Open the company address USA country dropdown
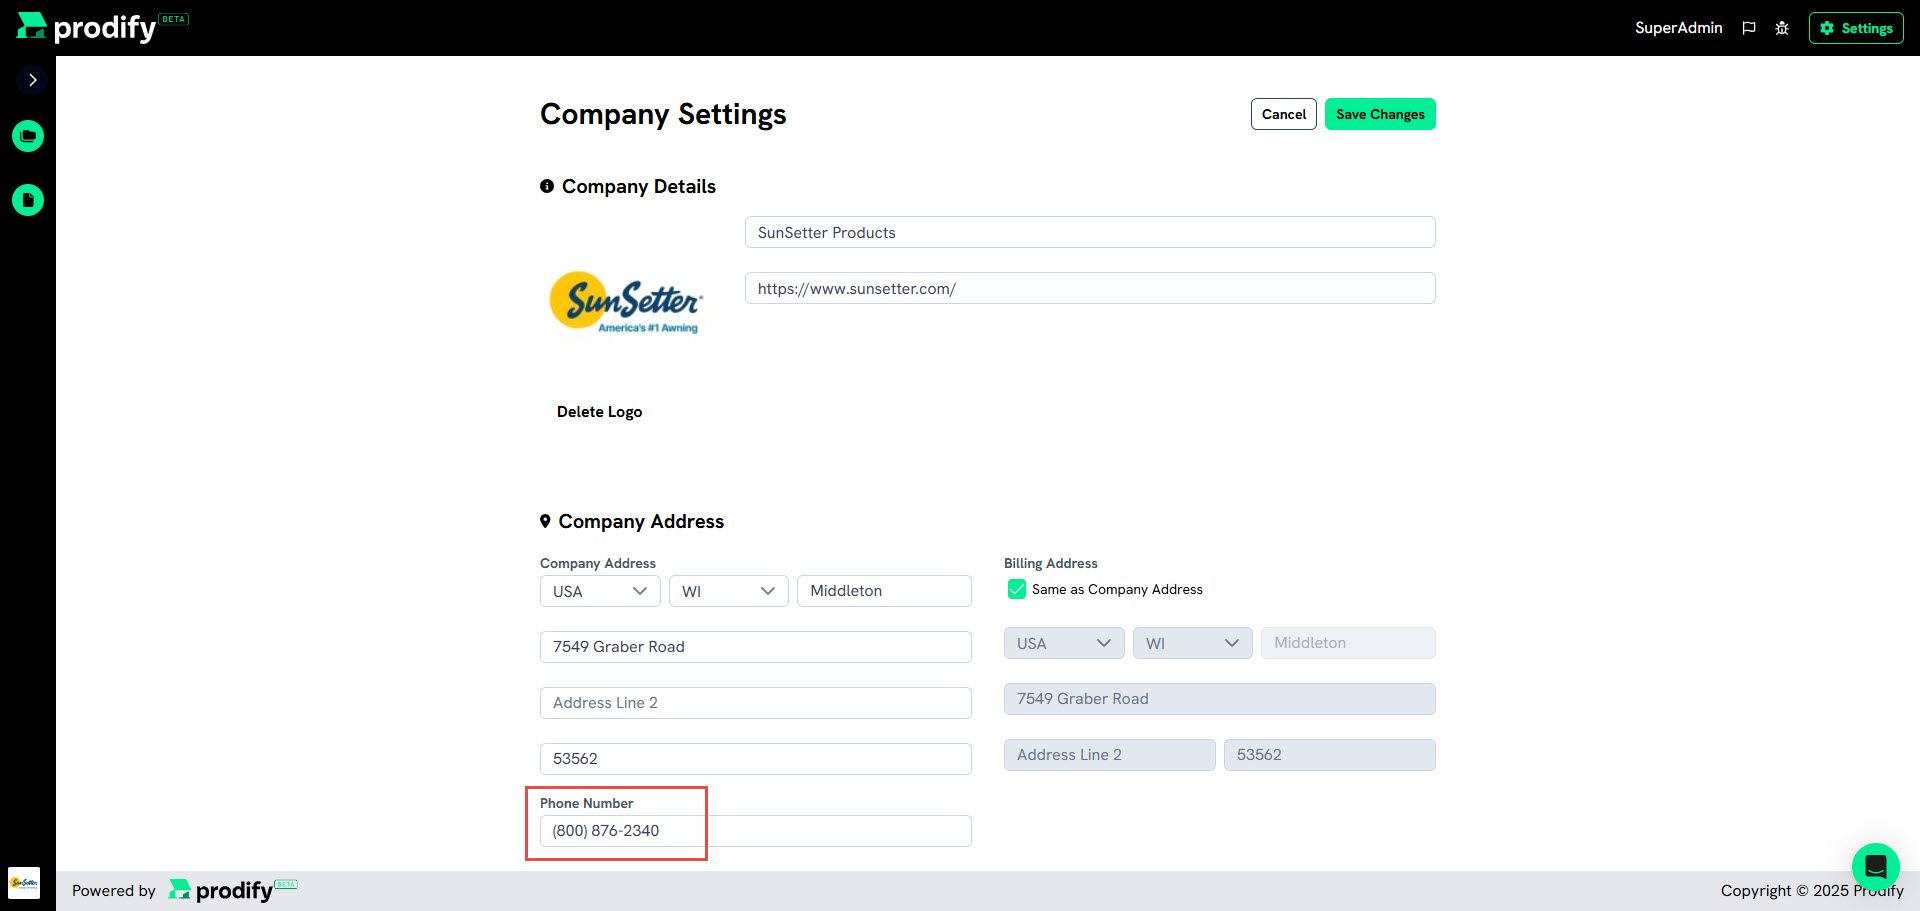1920x911 pixels. 600,591
